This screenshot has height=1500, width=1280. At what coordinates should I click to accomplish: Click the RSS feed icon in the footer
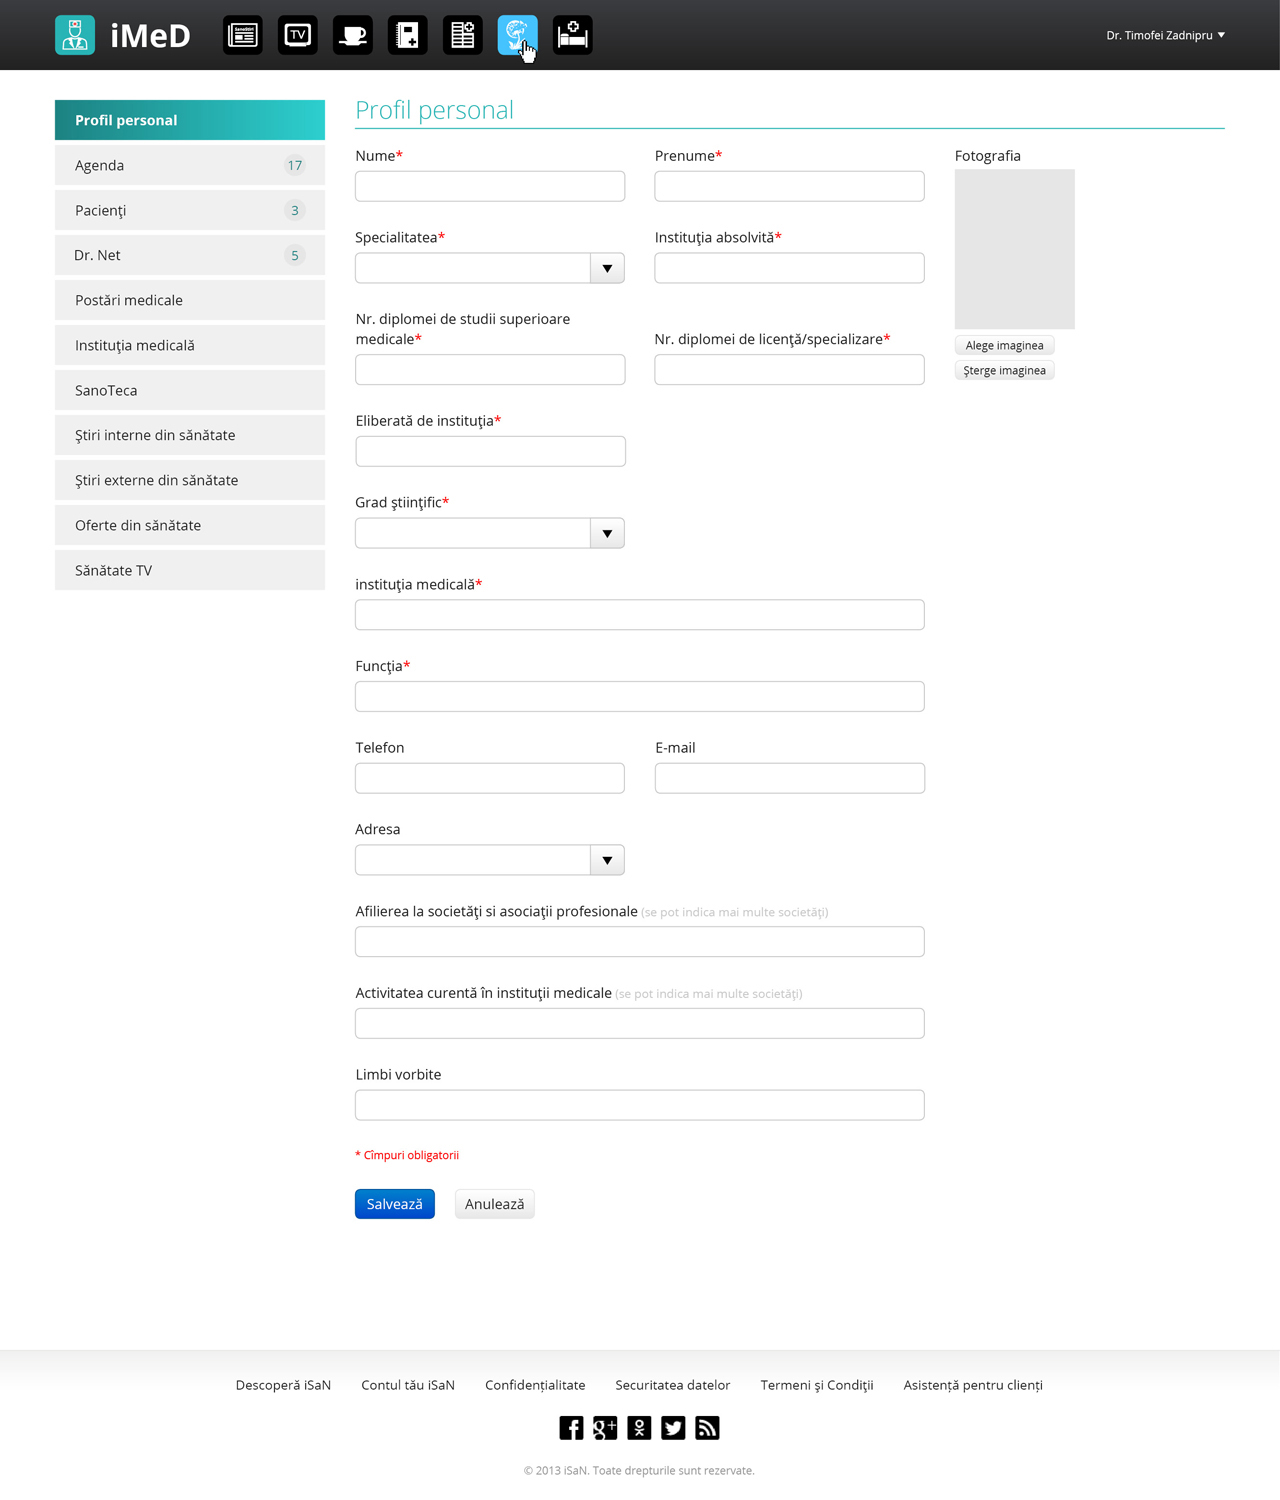pos(707,1428)
